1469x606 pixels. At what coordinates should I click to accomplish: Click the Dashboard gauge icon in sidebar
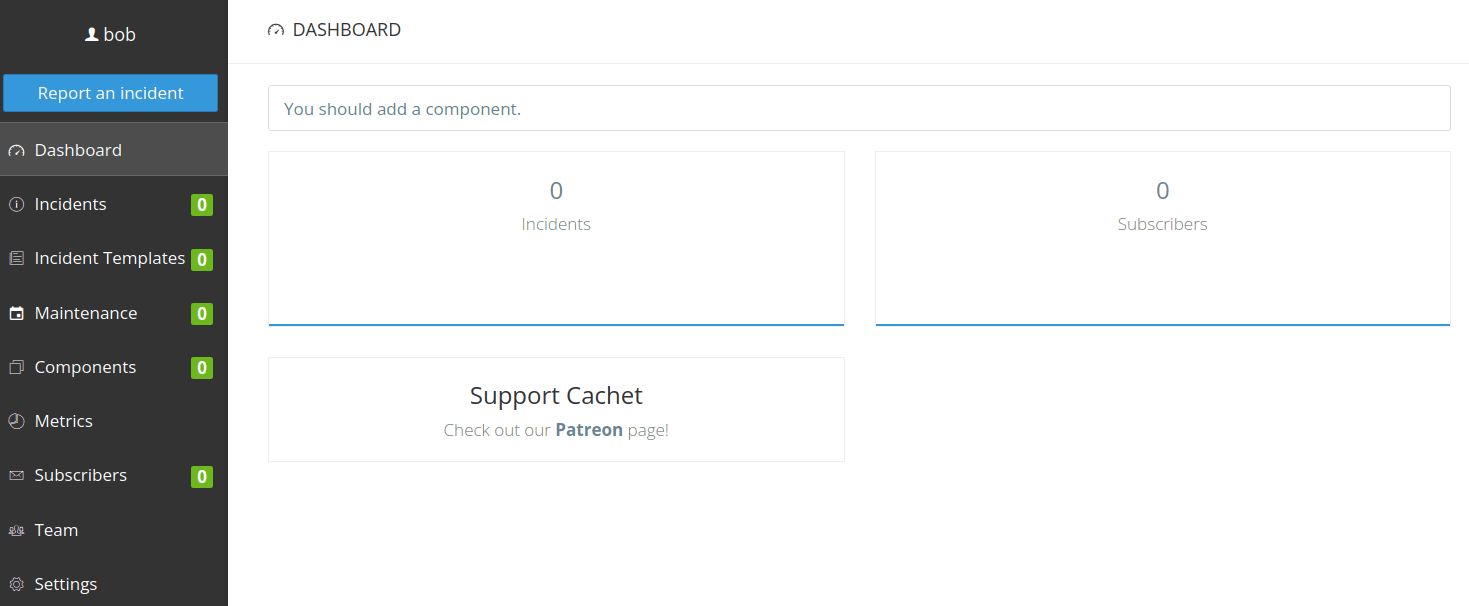pyautogui.click(x=16, y=151)
